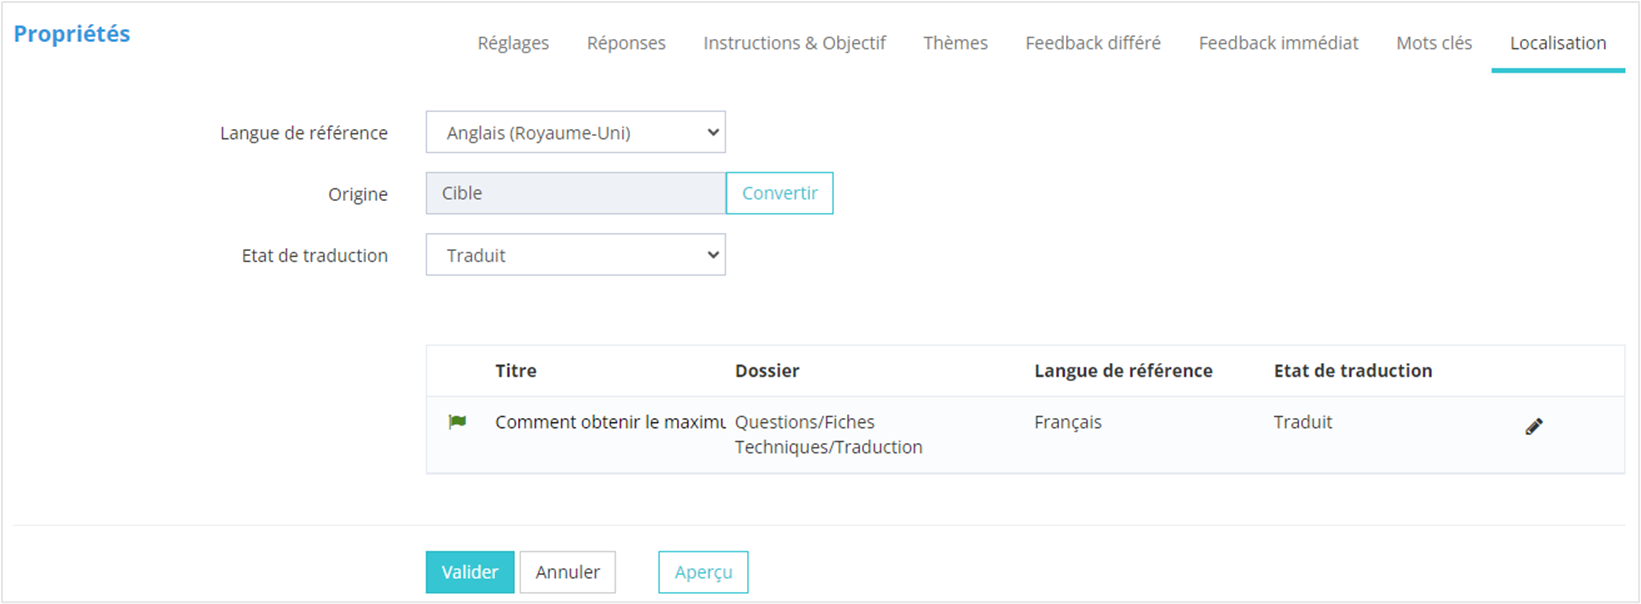The height and width of the screenshot is (604, 1641).
Task: Select the Localisation tab
Action: [x=1558, y=43]
